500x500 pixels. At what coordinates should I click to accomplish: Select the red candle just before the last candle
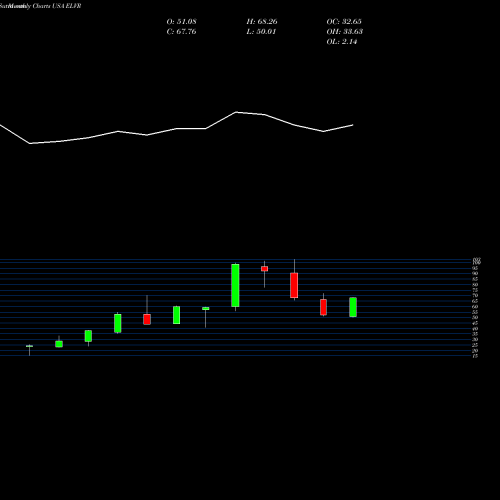point(323,307)
